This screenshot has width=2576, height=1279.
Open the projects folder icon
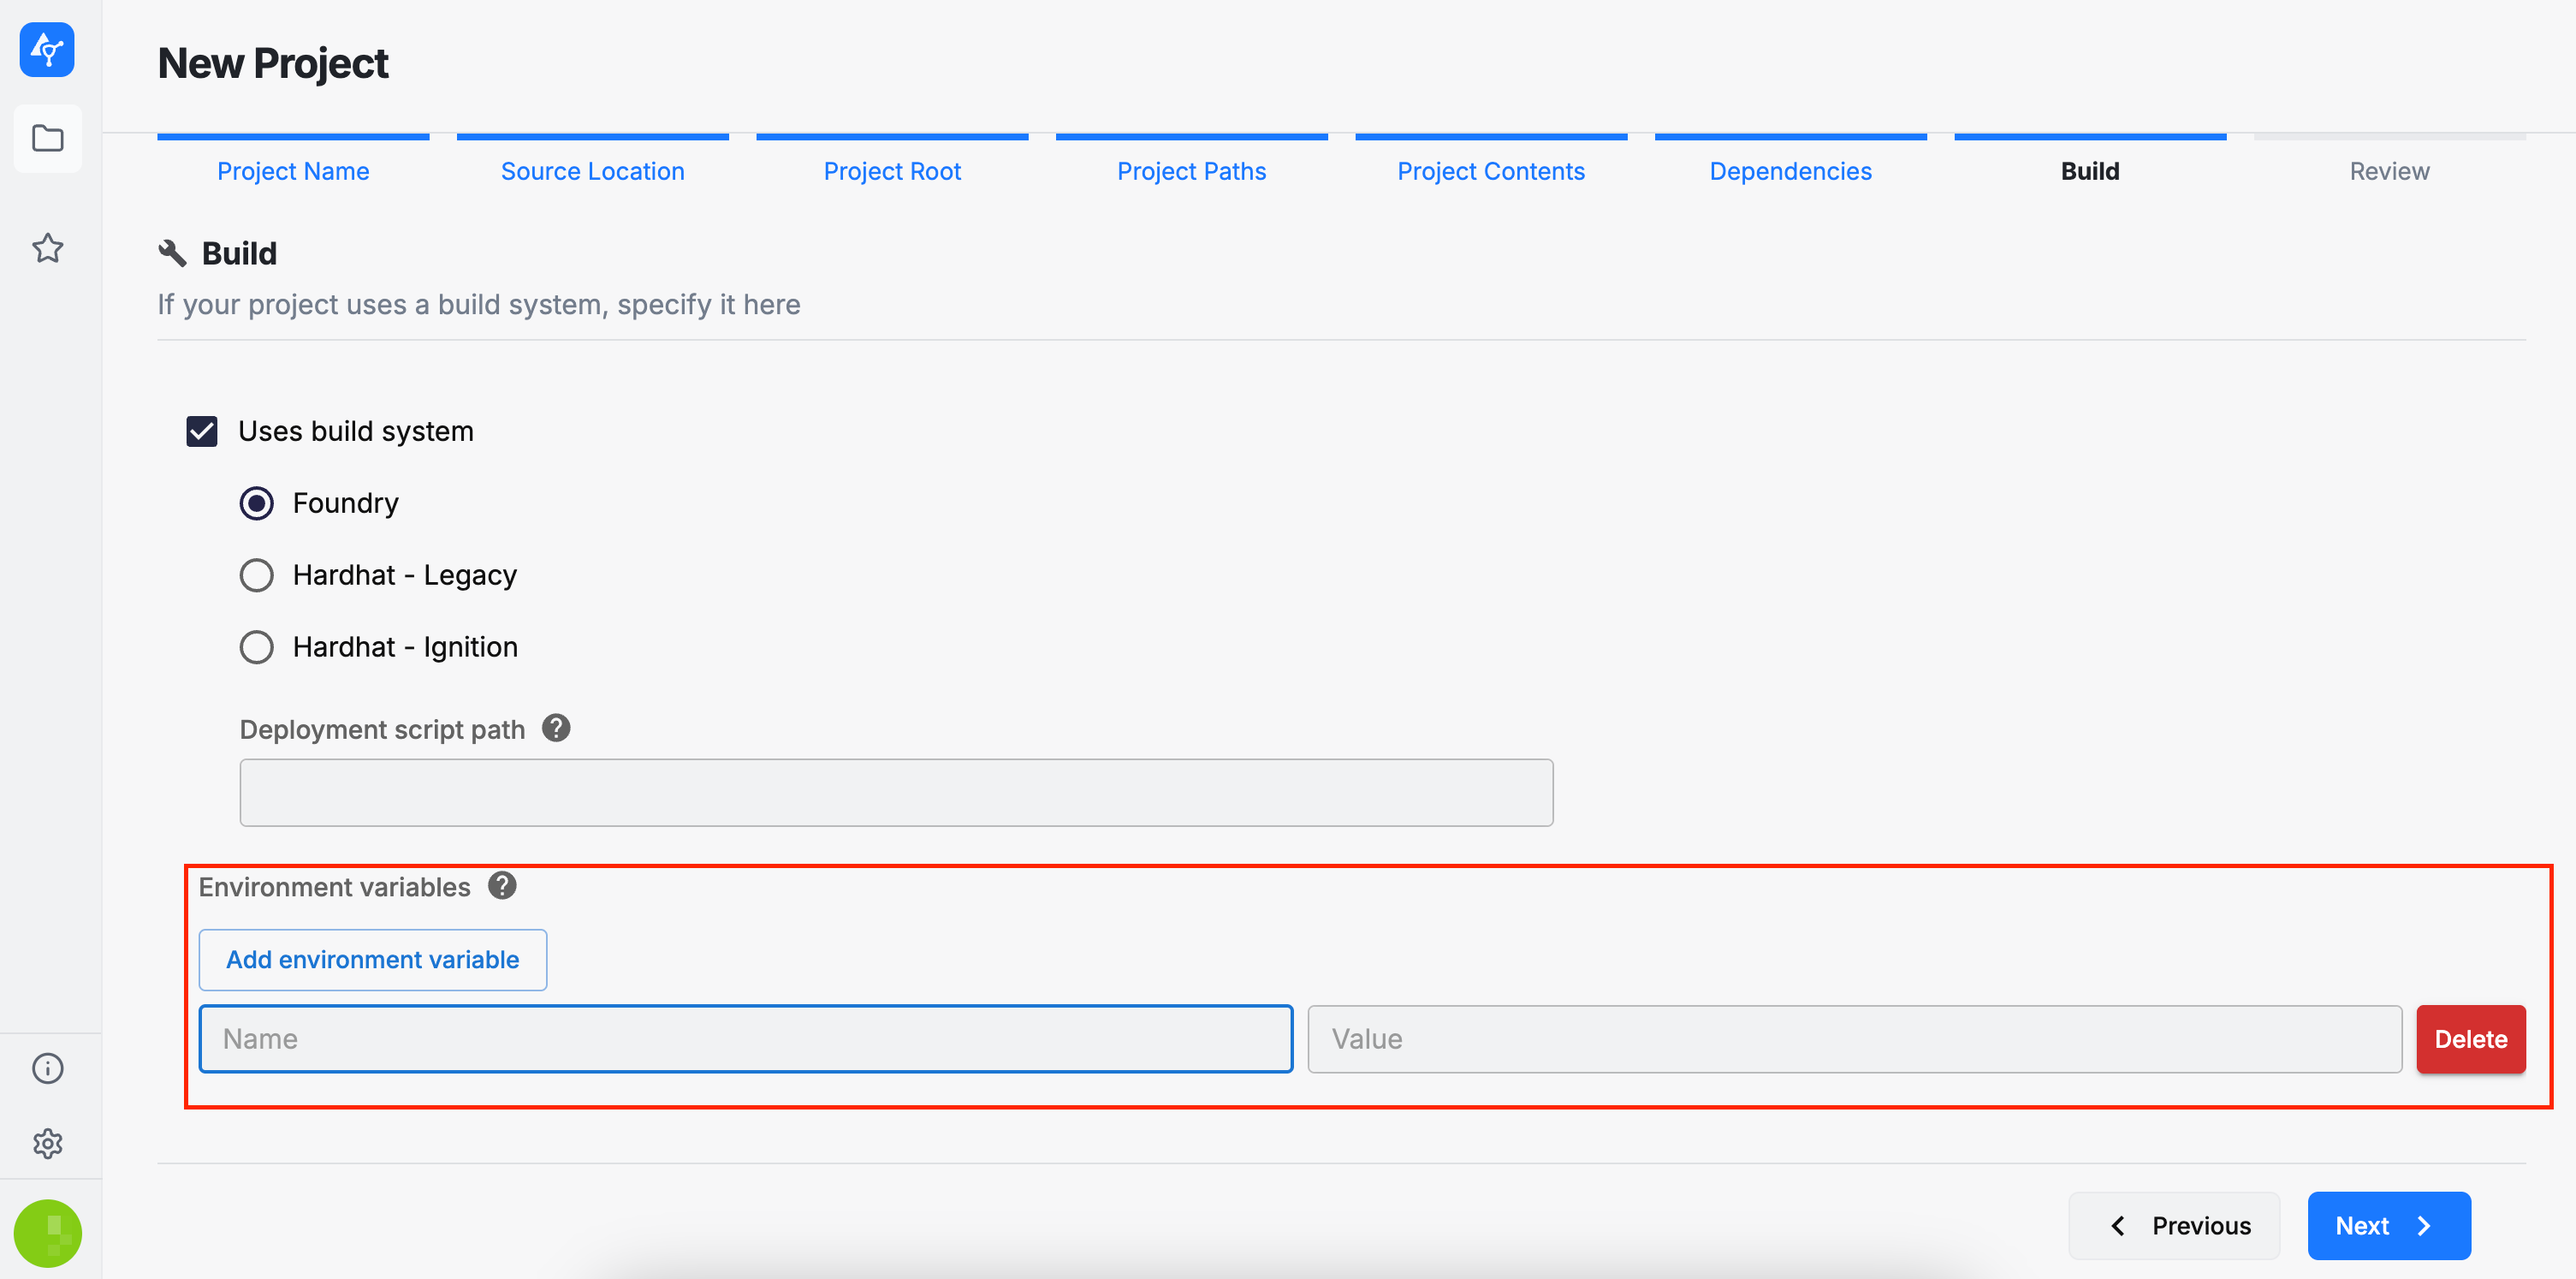[x=47, y=138]
